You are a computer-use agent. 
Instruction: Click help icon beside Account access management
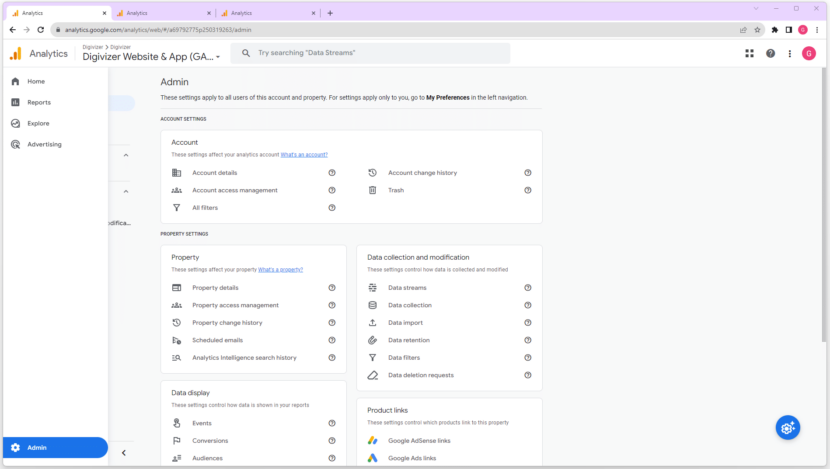click(x=332, y=190)
